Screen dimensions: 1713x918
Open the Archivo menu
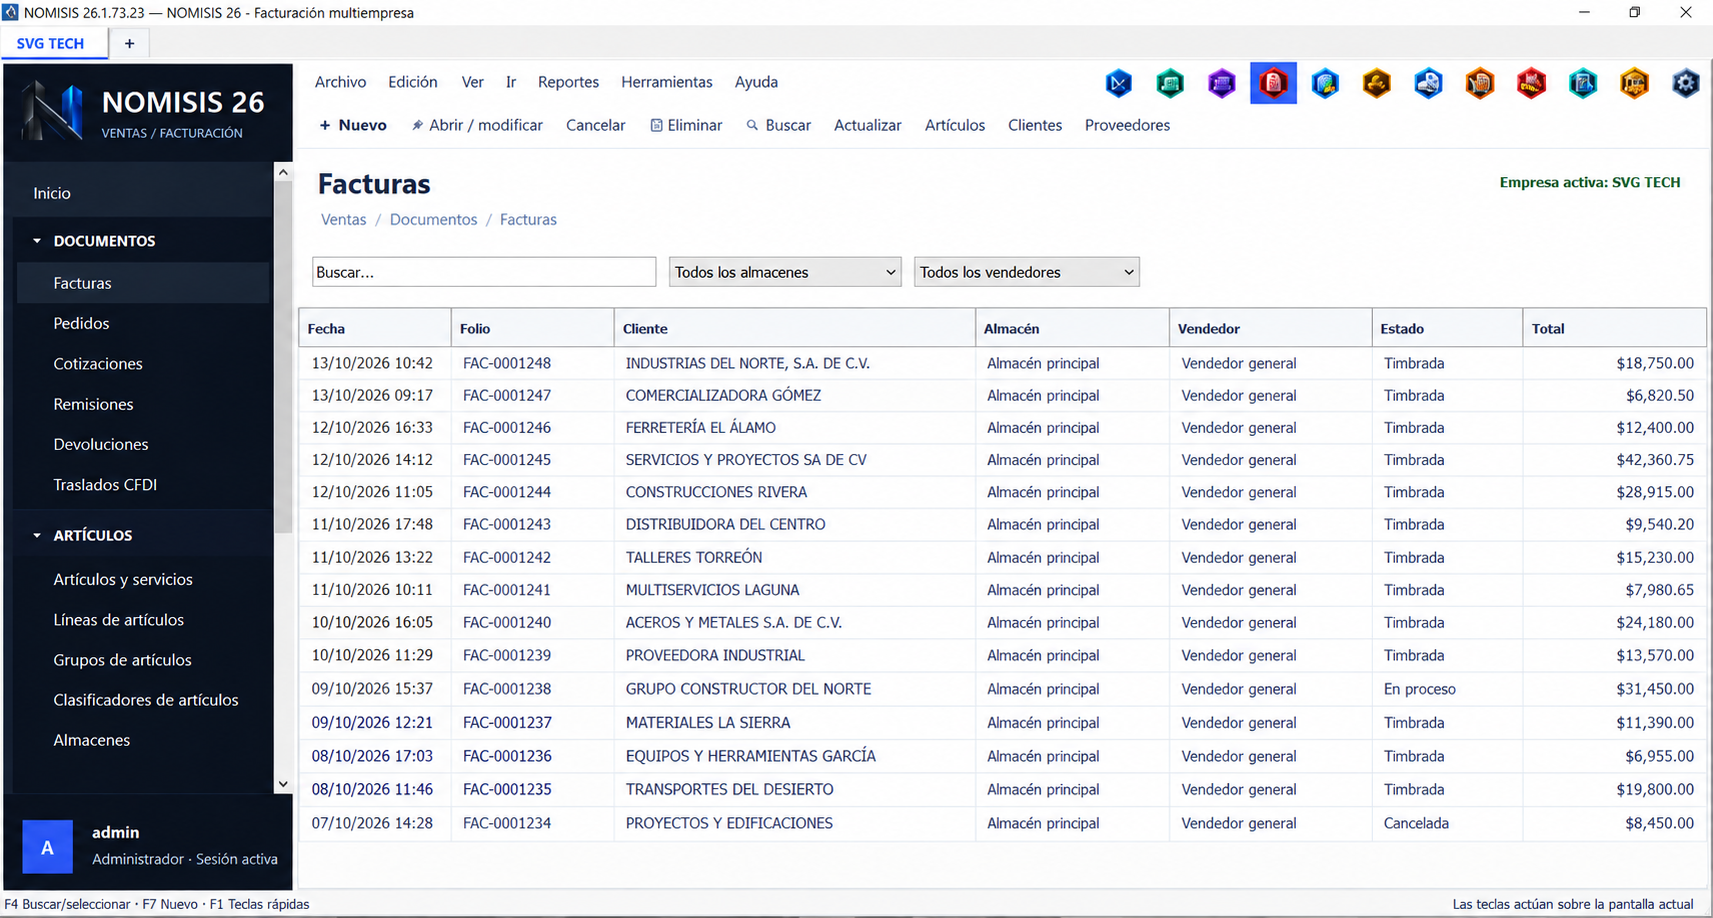tap(340, 82)
